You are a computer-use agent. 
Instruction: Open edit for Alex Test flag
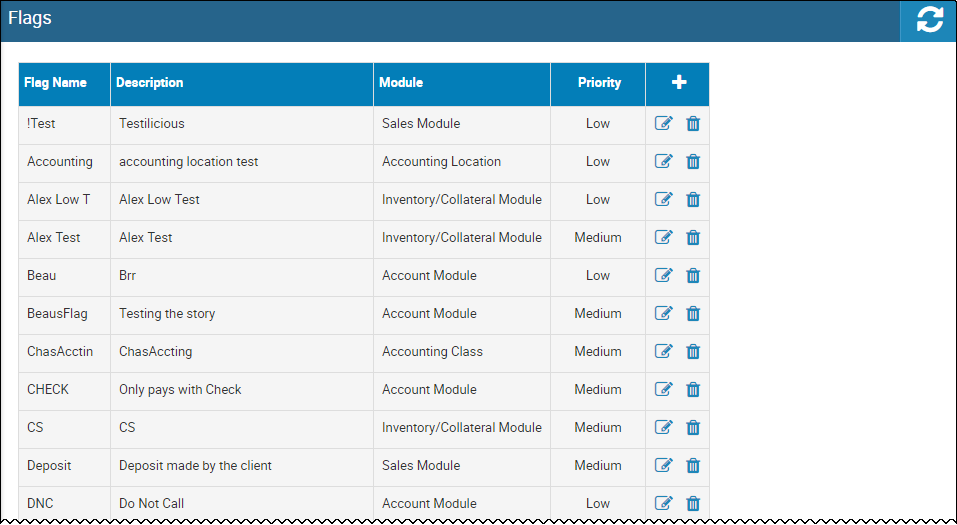[663, 237]
